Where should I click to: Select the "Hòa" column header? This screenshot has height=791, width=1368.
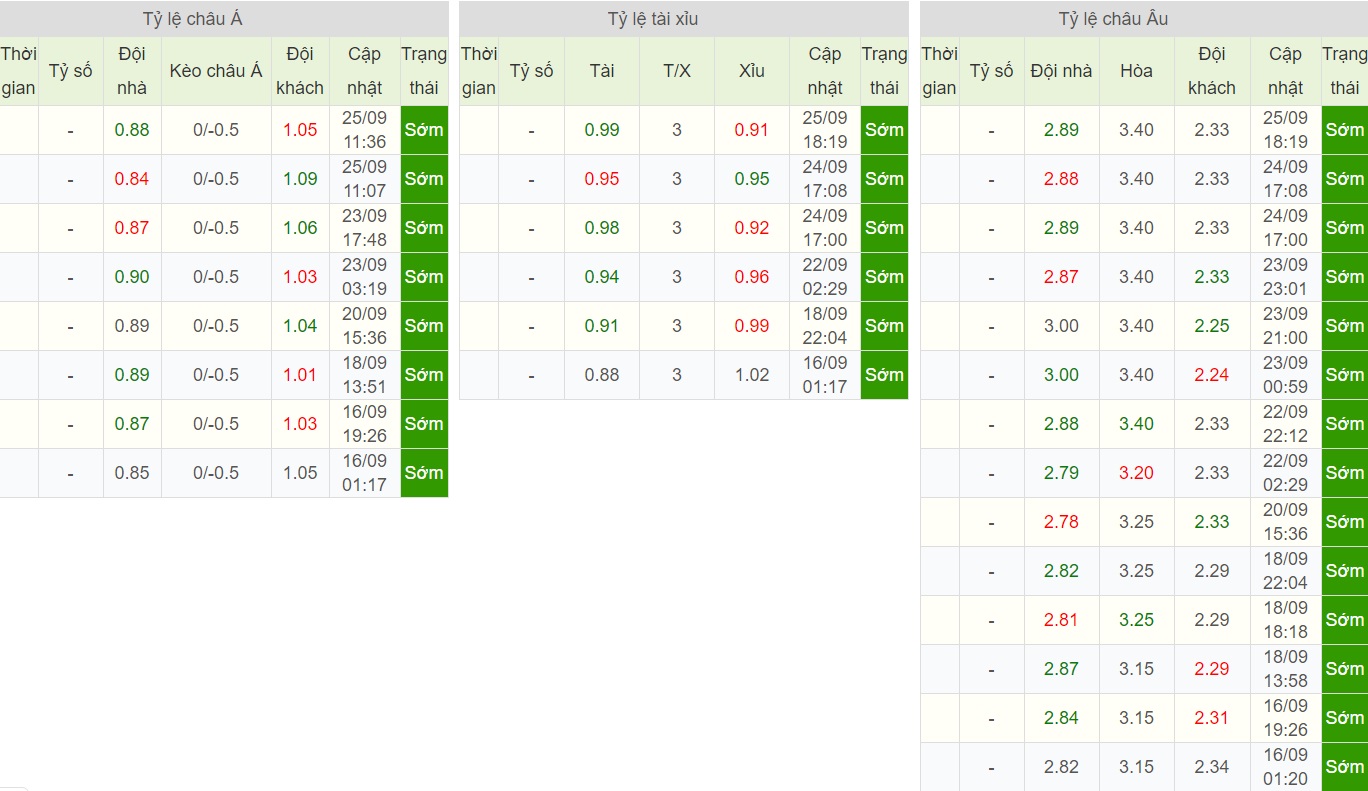[x=1137, y=71]
